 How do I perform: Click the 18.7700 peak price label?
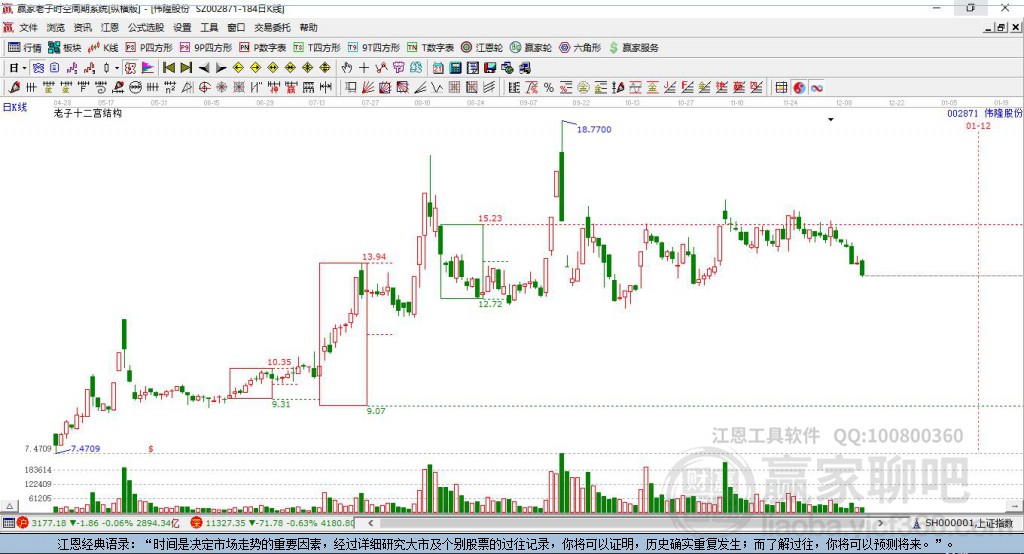594,129
